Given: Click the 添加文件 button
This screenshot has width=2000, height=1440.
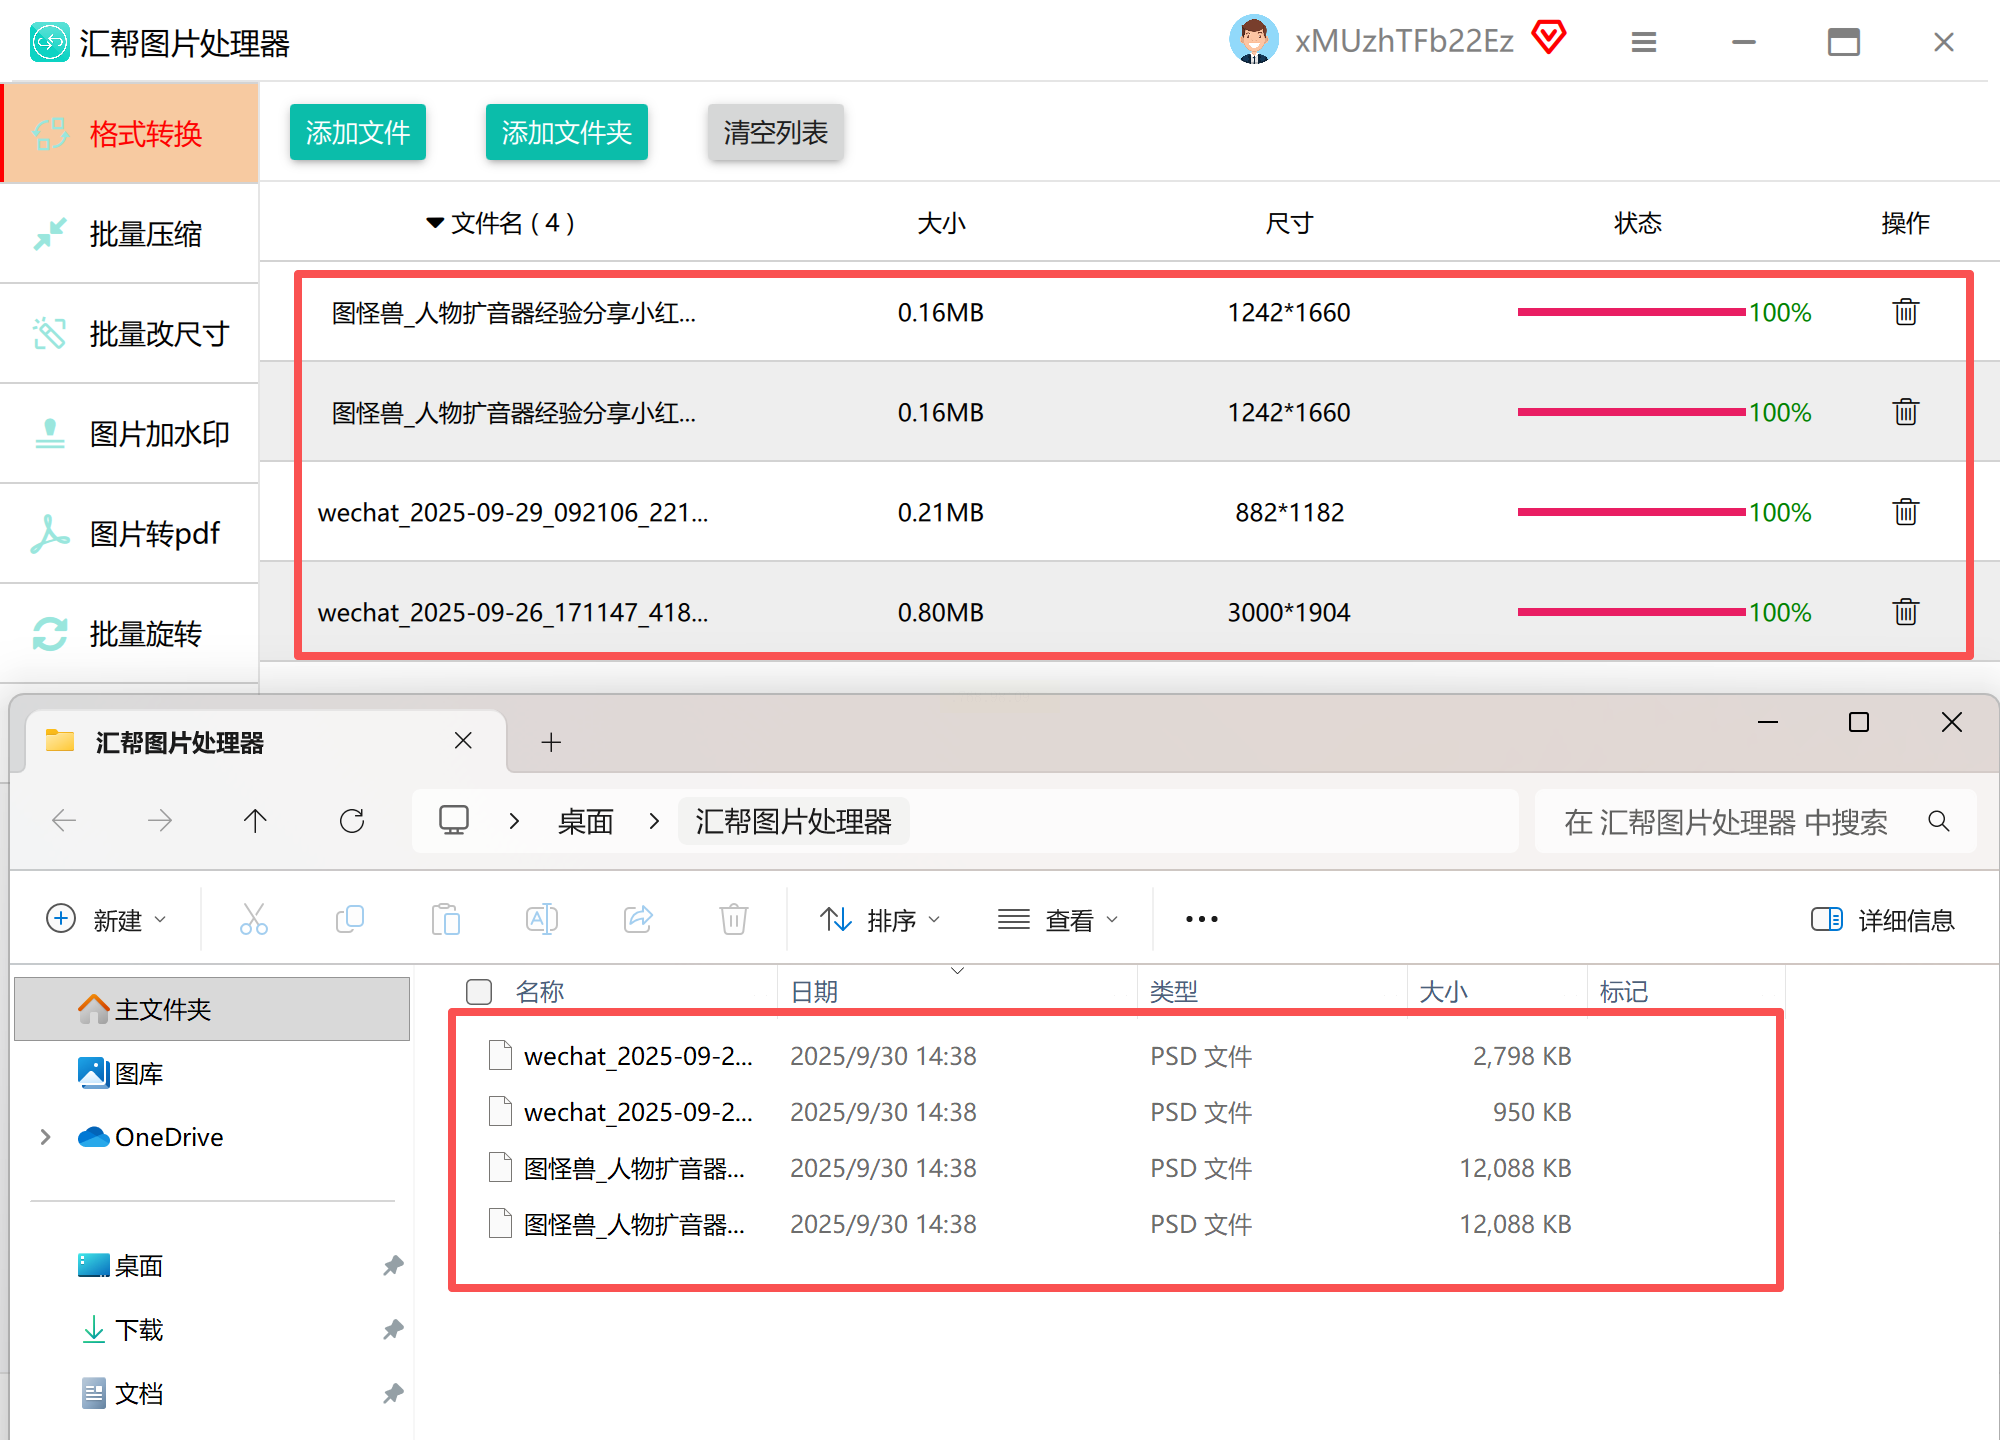Looking at the screenshot, I should (357, 132).
